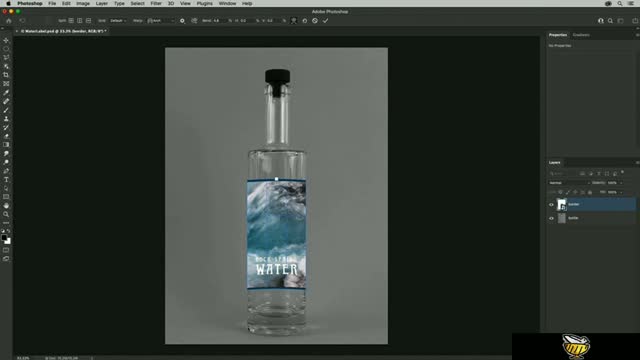640x360 pixels.
Task: Hide the bottom bottle layer eye
Action: point(551,218)
